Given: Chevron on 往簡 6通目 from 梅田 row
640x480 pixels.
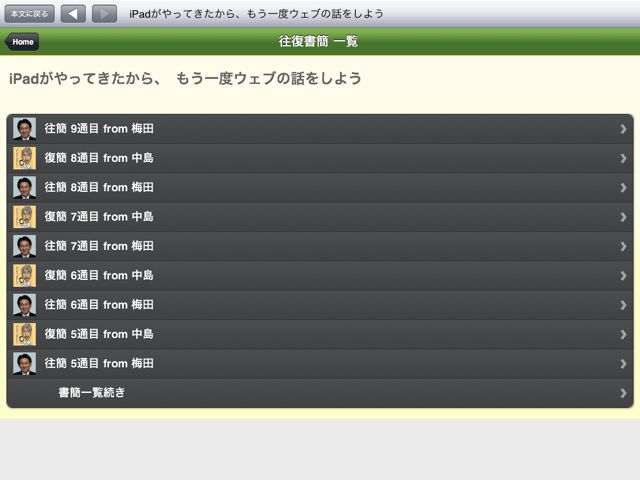Looking at the screenshot, I should click(x=623, y=306).
